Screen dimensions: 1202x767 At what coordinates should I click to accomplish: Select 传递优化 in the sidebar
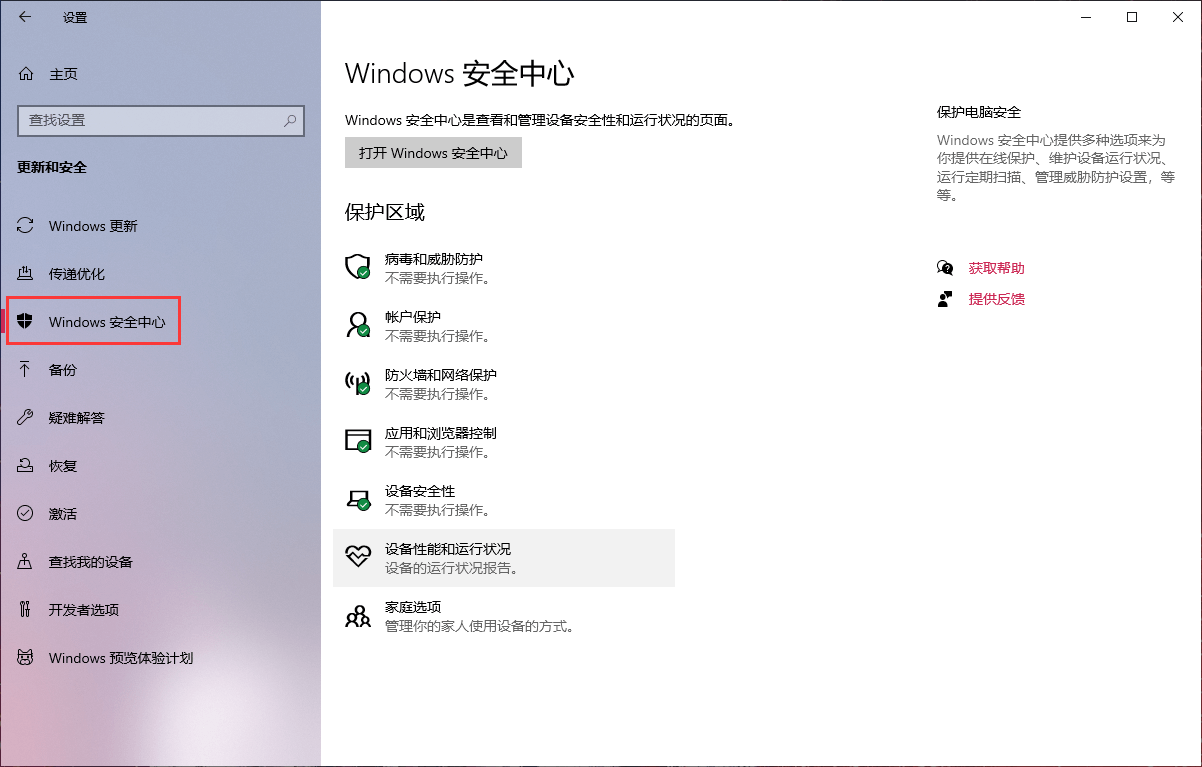click(75, 273)
